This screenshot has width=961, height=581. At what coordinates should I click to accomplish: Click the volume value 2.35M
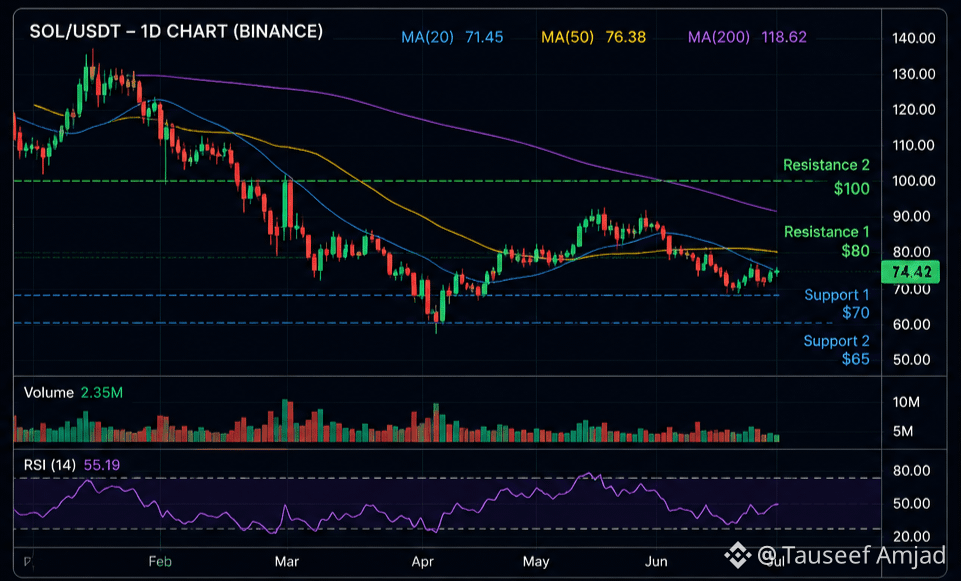point(102,392)
